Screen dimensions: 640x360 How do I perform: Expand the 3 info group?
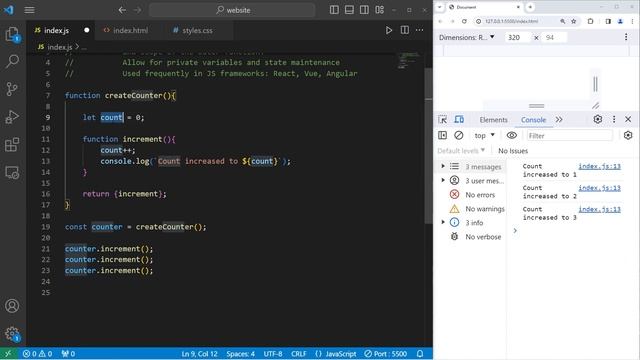pos(443,222)
